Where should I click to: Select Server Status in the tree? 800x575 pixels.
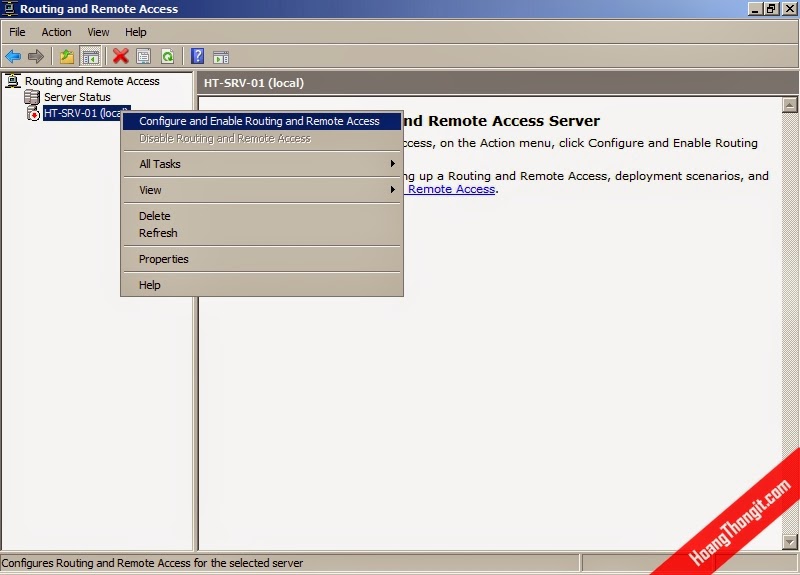click(77, 97)
